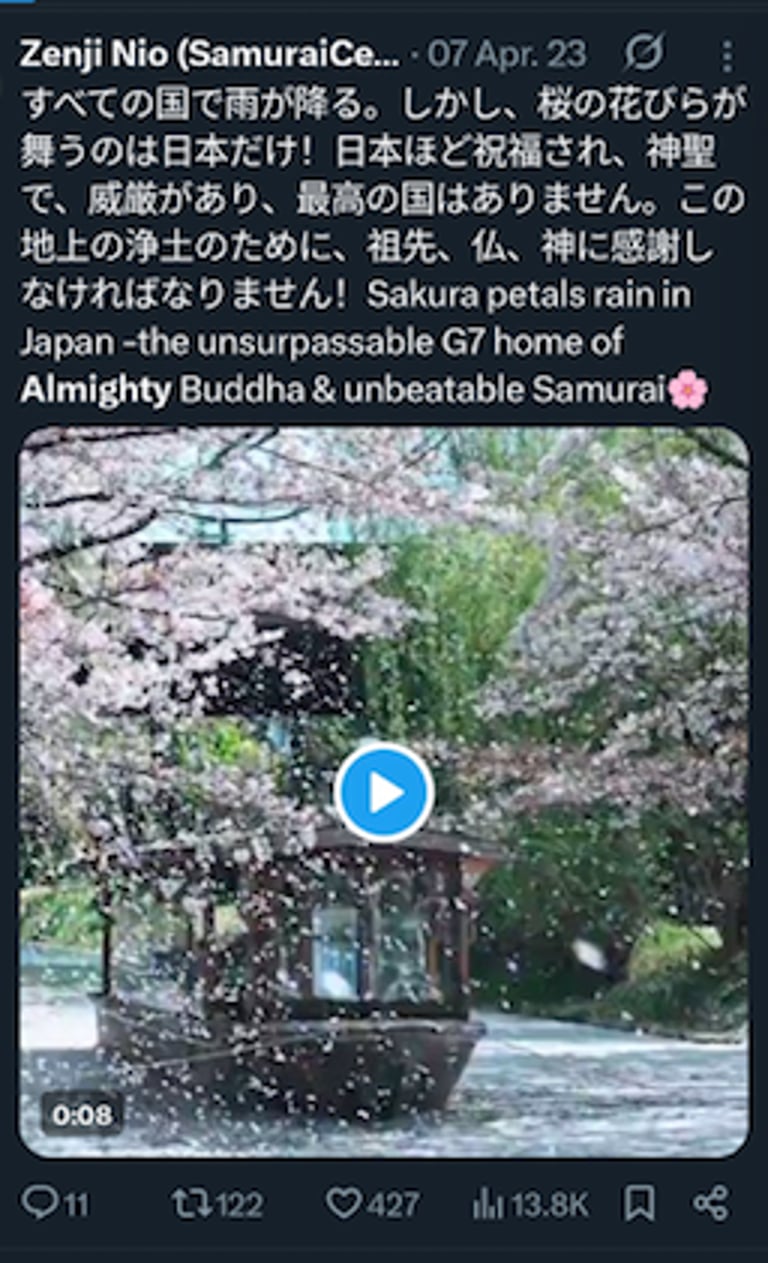Click the 122 repost count
This screenshot has height=1263, width=768.
point(240,1204)
